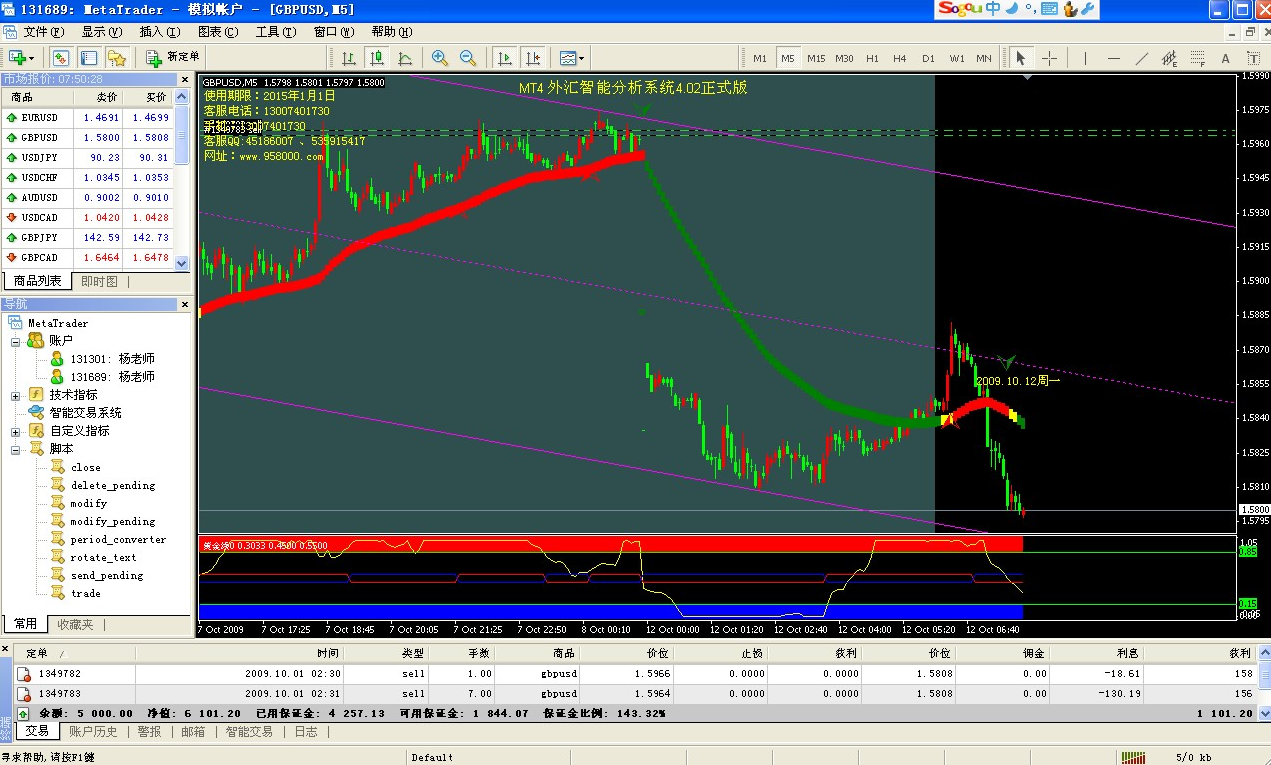Toggle the Market Watch panel icon
The height and width of the screenshot is (765, 1271).
pos(60,58)
